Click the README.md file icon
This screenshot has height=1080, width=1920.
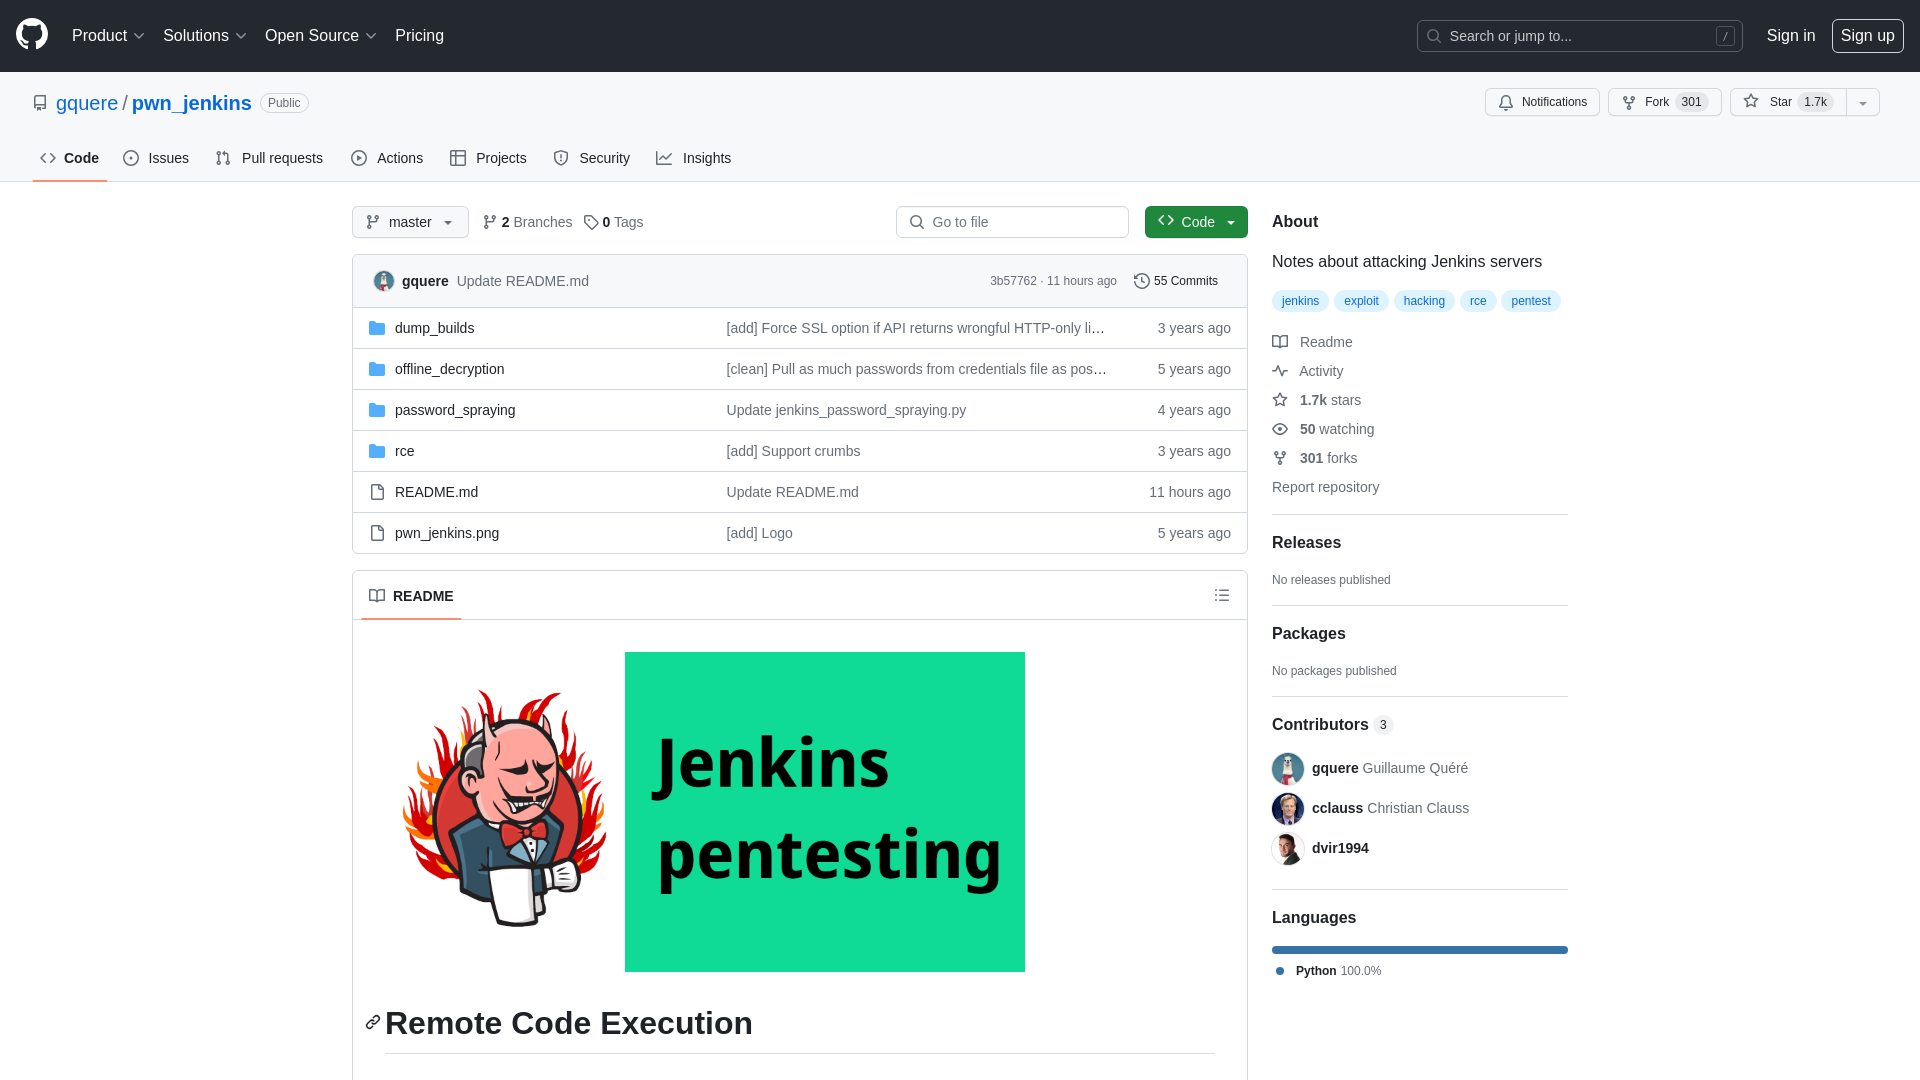coord(377,492)
